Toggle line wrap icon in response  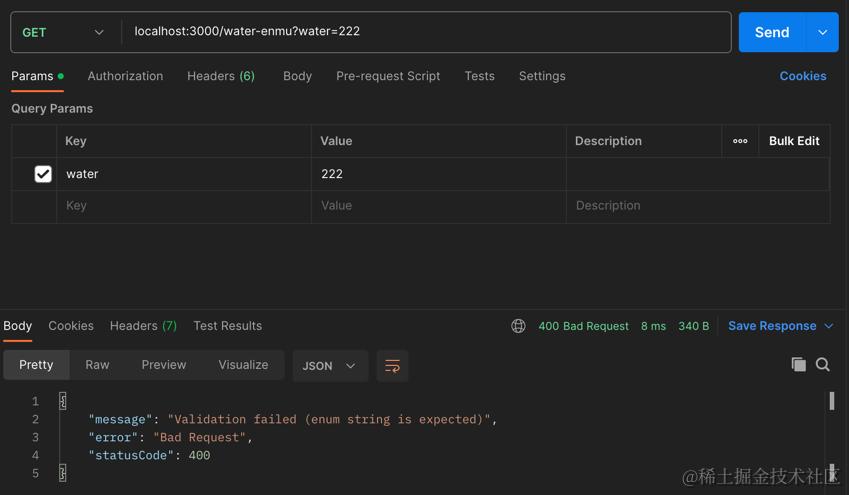tap(392, 366)
